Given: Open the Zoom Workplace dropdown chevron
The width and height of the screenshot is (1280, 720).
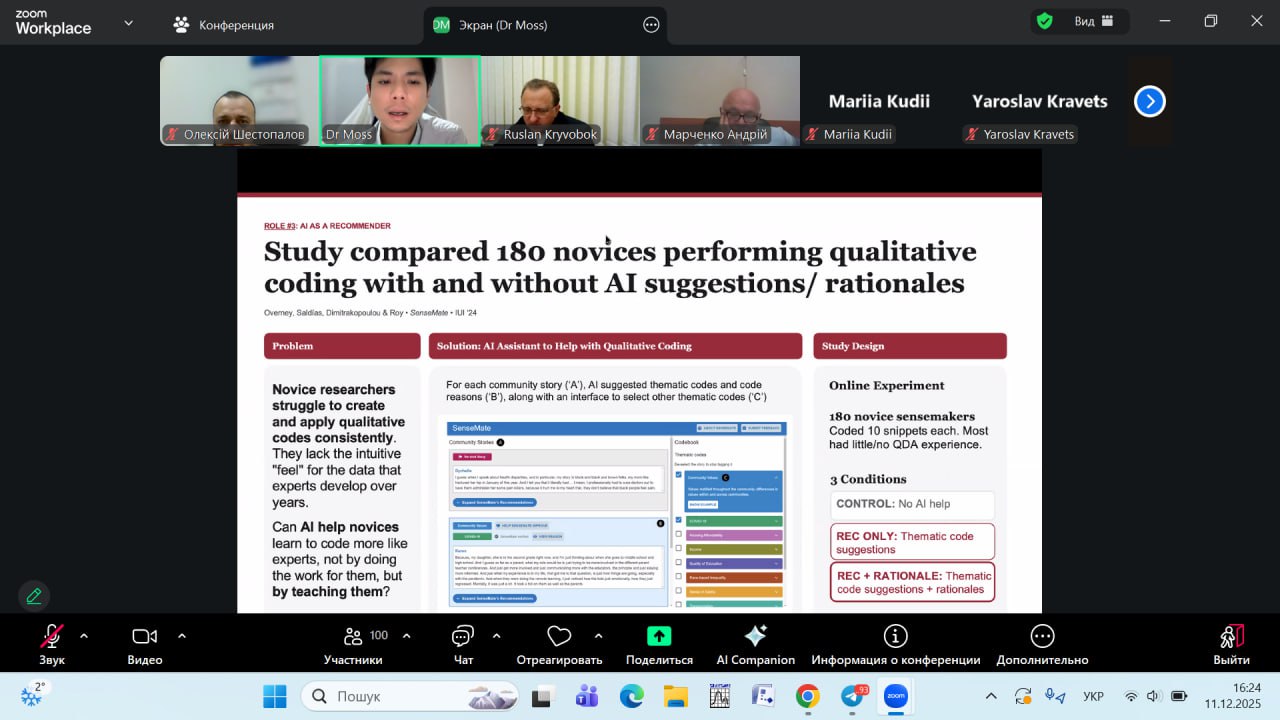Looking at the screenshot, I should (128, 23).
